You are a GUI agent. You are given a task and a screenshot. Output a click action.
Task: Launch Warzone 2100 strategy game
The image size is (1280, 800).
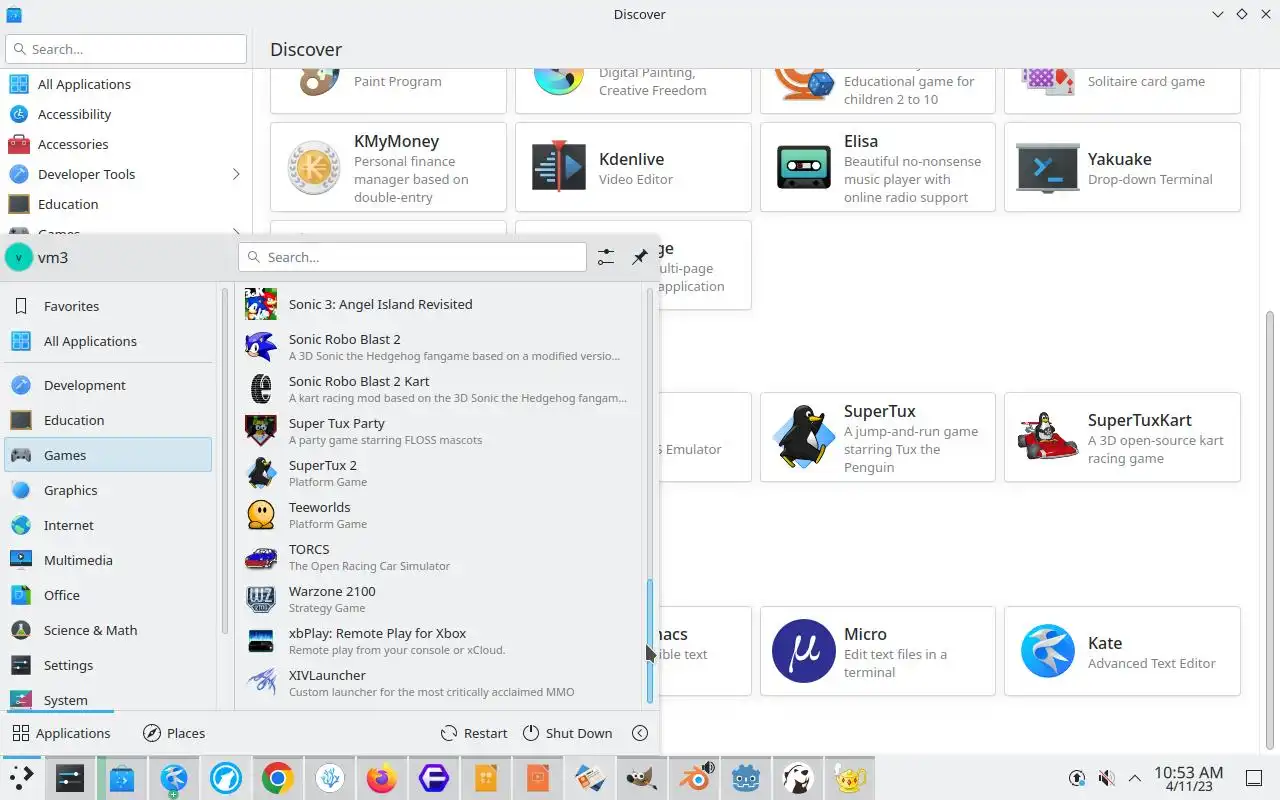440,598
